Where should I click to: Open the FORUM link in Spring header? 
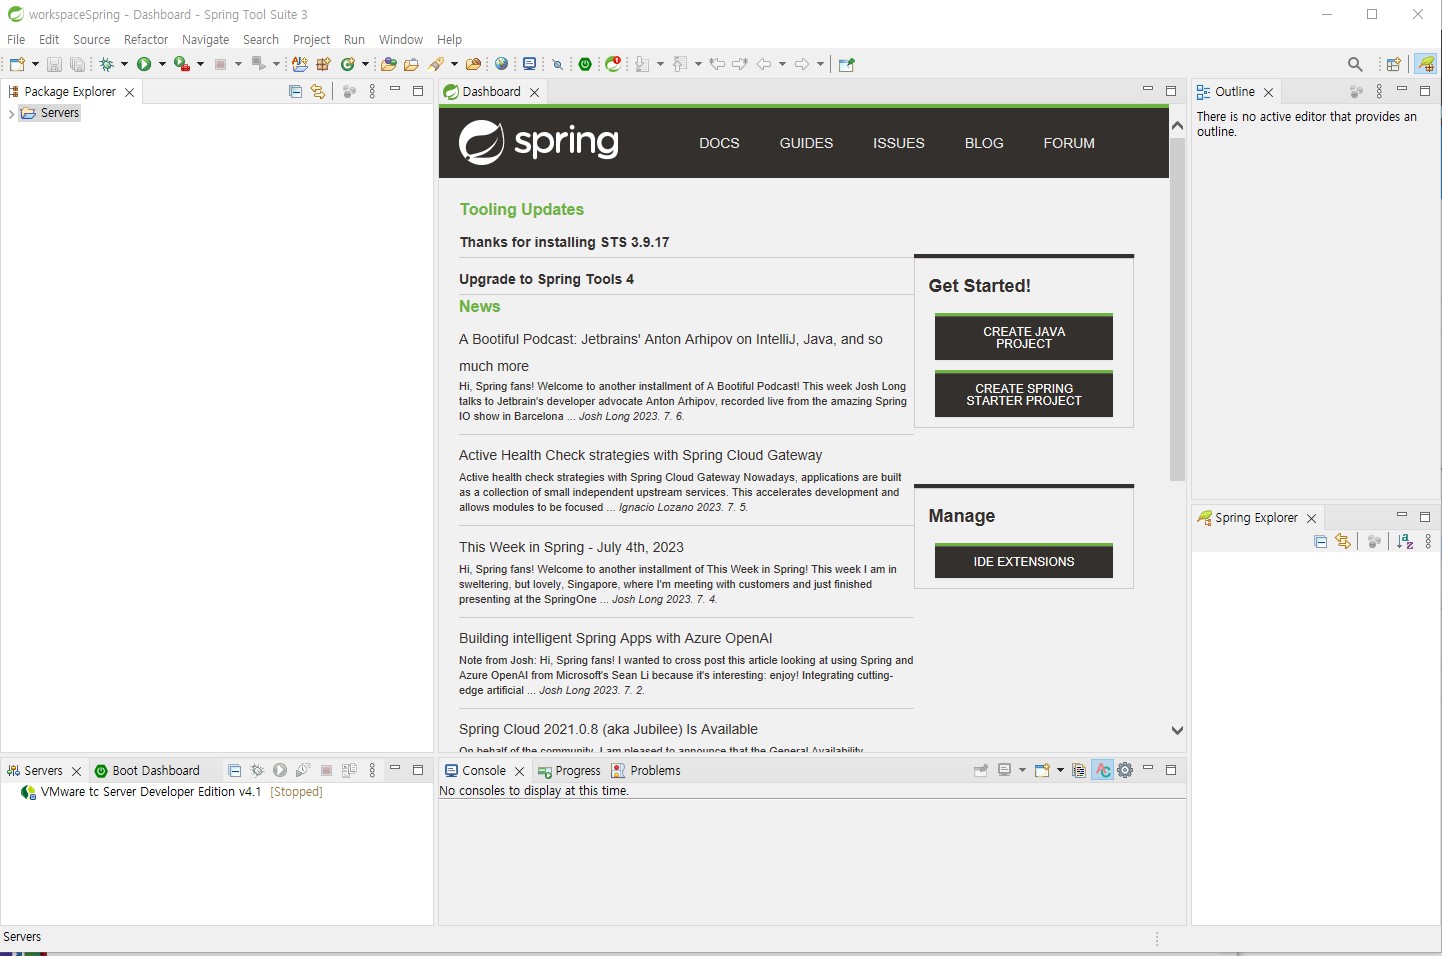pos(1069,143)
